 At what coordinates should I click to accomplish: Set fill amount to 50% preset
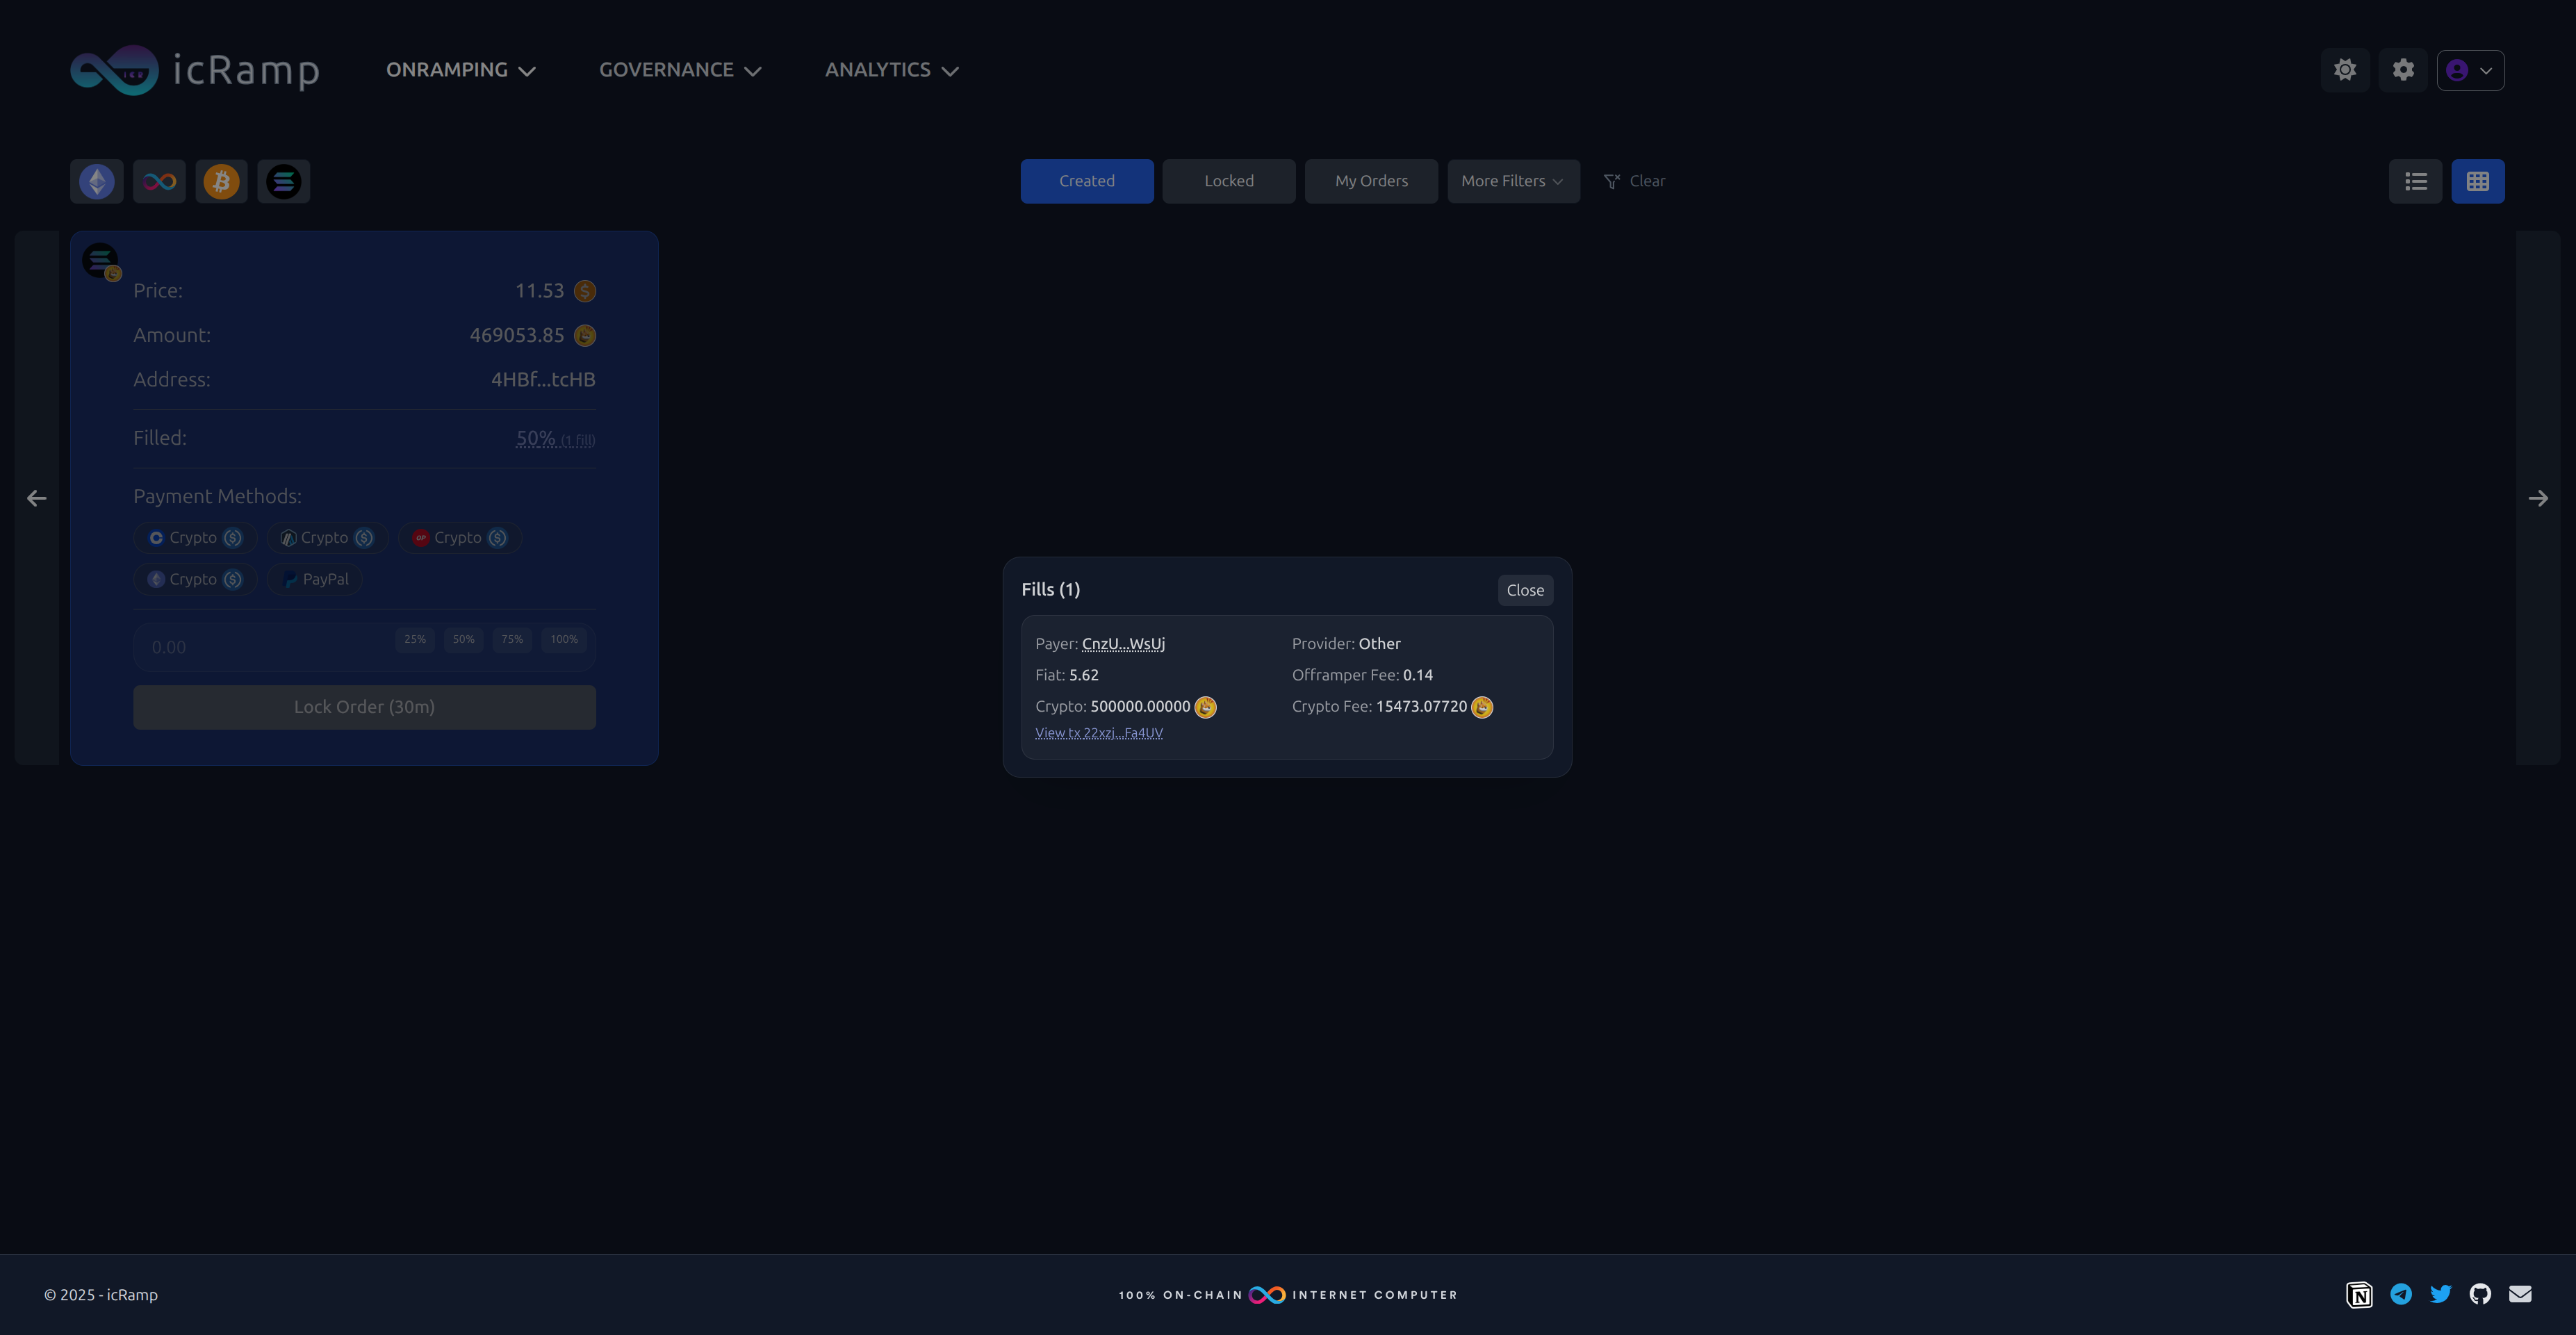point(463,640)
